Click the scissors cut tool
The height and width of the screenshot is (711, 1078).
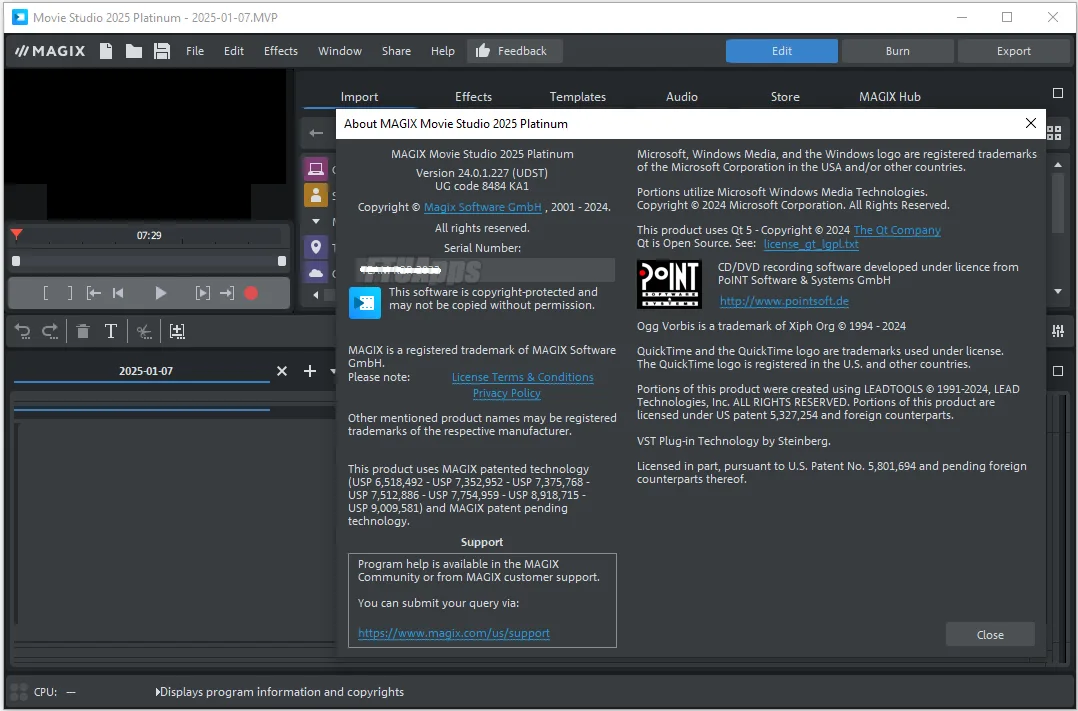[x=144, y=332]
